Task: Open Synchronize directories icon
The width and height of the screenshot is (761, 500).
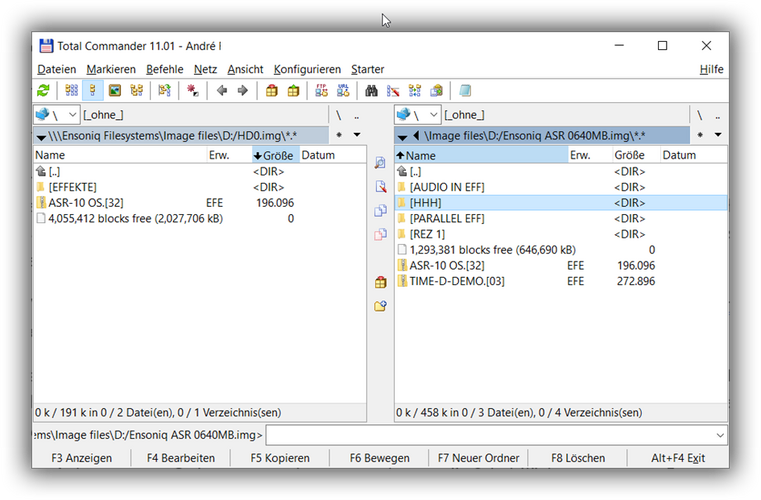Action: click(x=414, y=90)
